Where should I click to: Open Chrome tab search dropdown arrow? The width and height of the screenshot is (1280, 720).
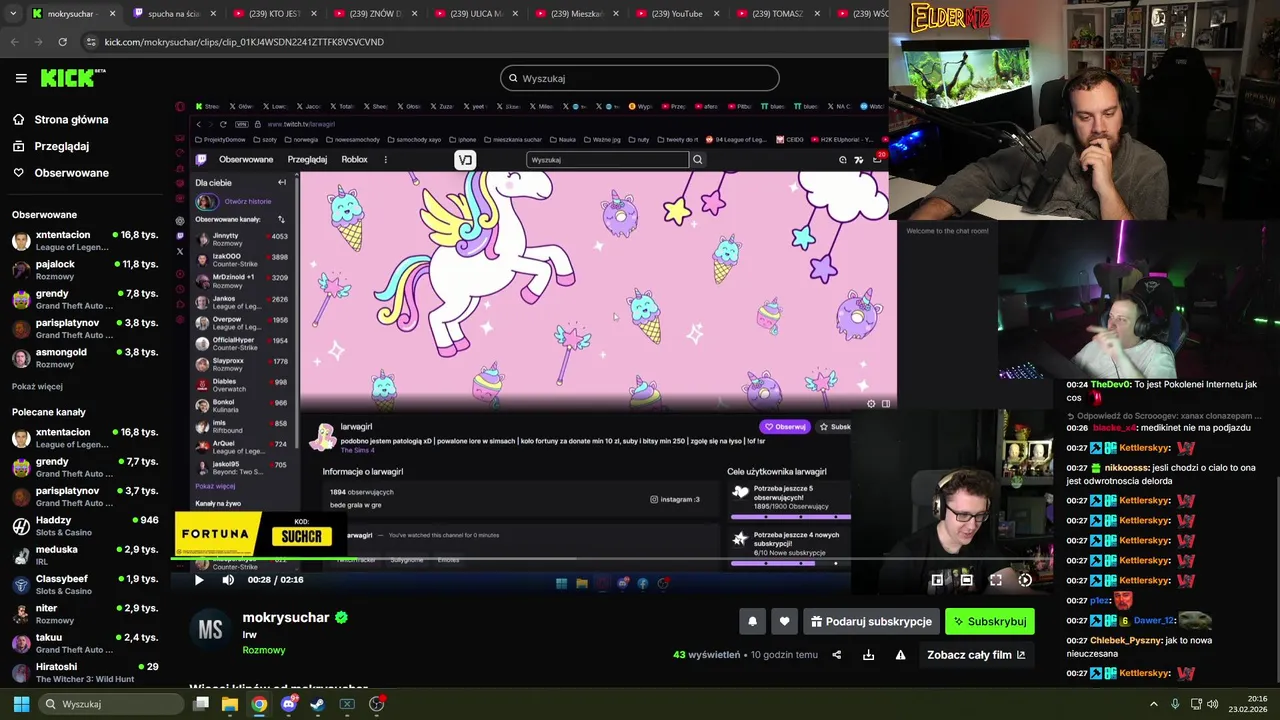(11, 14)
